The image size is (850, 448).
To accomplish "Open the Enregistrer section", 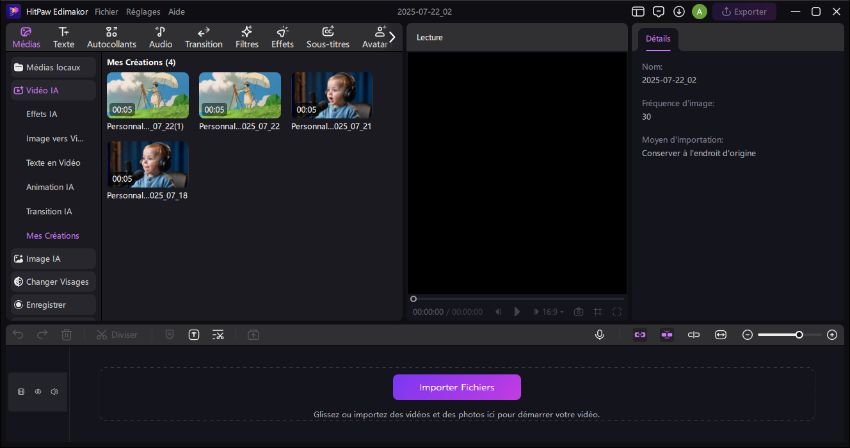I will (53, 305).
